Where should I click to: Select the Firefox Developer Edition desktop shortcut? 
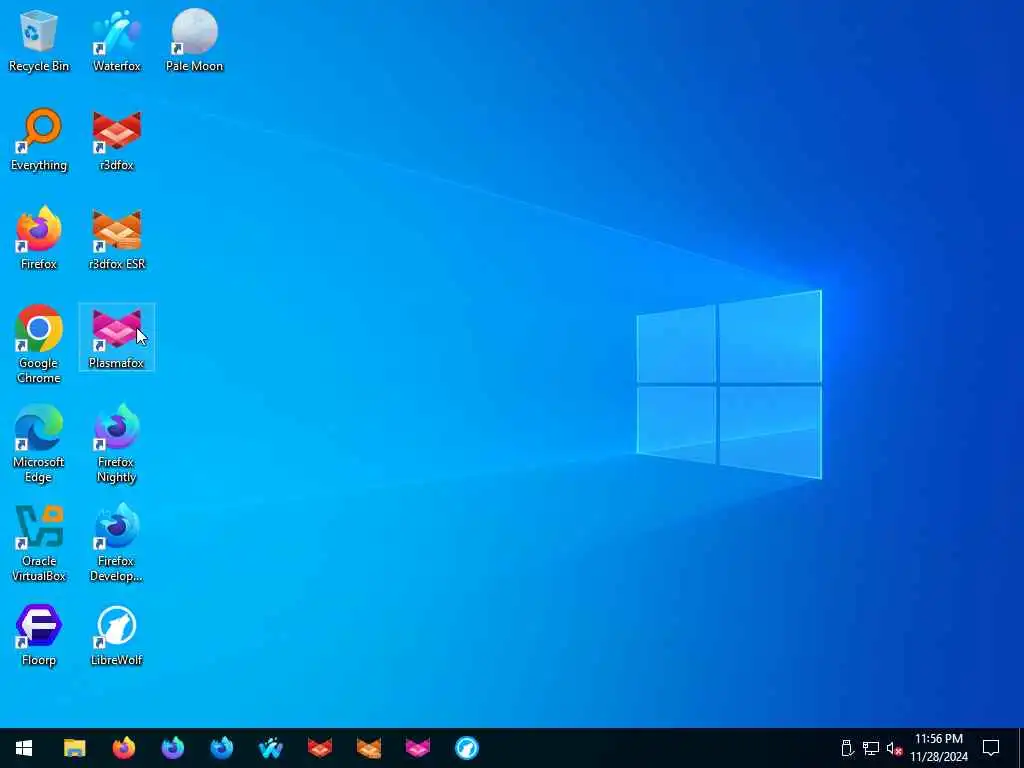(x=116, y=543)
